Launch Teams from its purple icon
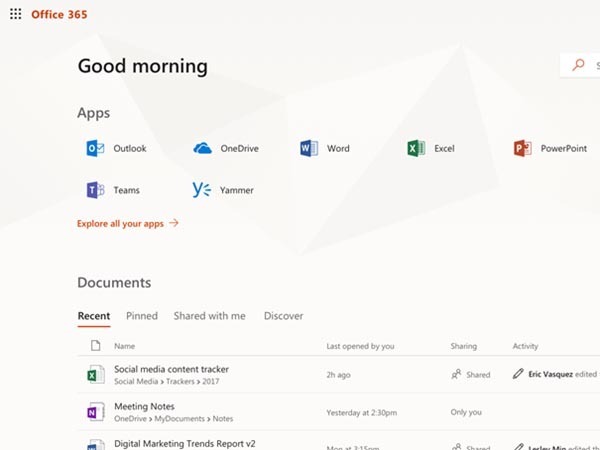The image size is (600, 450). [x=95, y=190]
